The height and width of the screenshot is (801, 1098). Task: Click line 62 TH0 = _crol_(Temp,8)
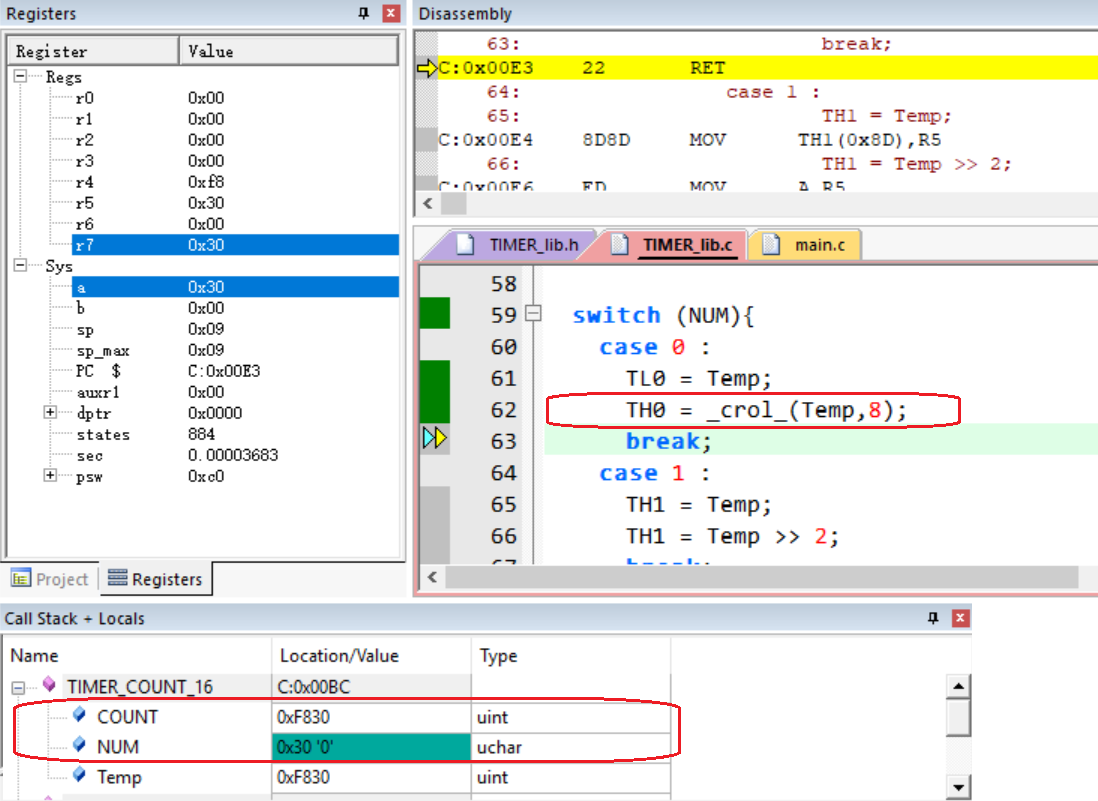(767, 410)
